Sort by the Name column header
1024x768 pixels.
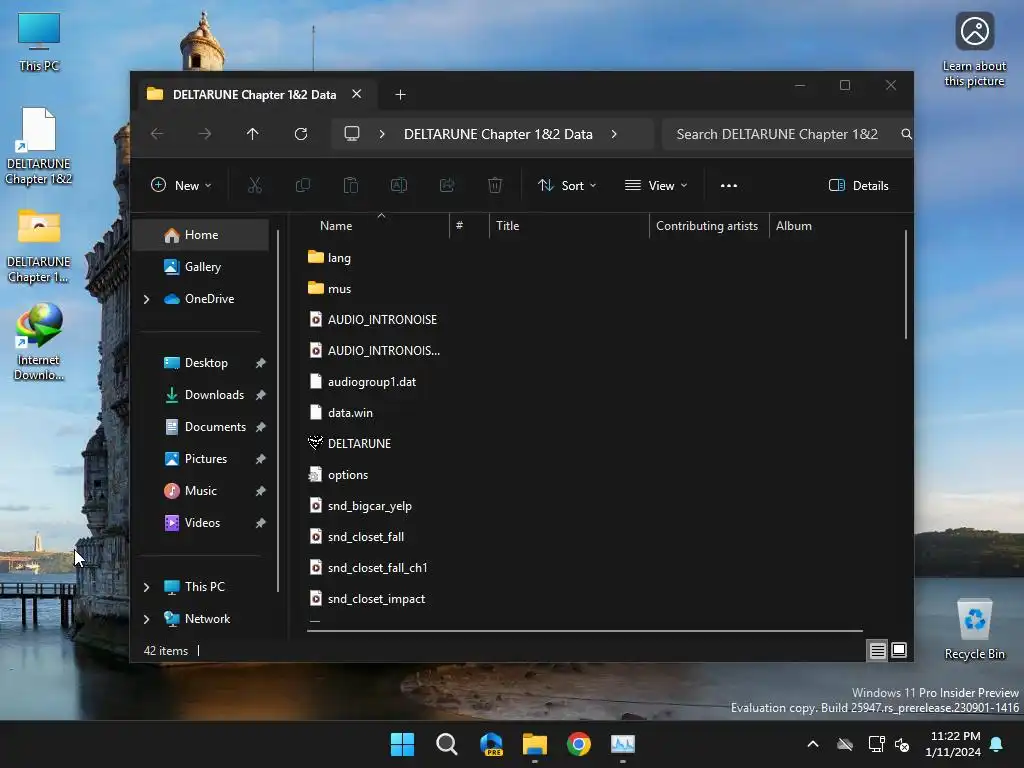tap(377, 226)
